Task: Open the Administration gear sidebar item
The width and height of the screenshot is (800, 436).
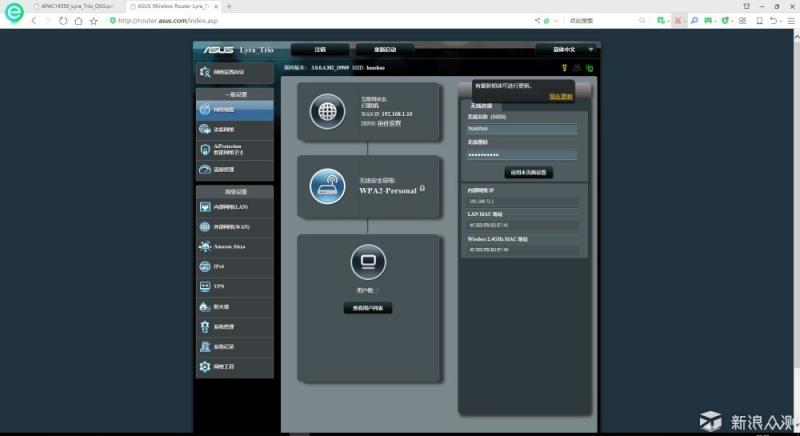Action: click(234, 327)
